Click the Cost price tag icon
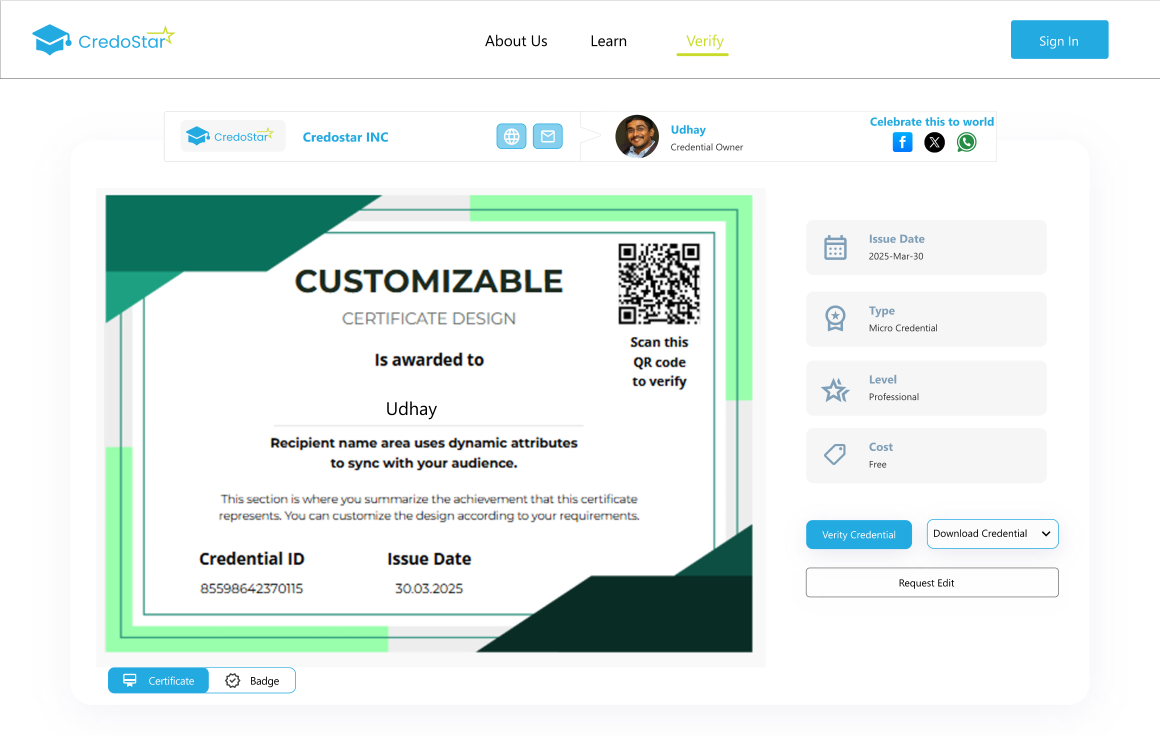Image resolution: width=1160 pixels, height=736 pixels. click(x=835, y=455)
